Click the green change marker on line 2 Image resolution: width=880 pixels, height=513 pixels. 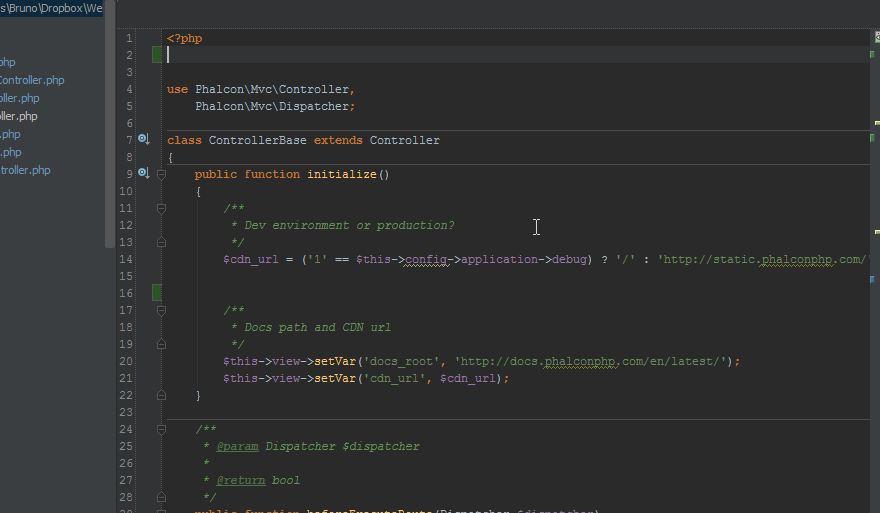tap(157, 55)
